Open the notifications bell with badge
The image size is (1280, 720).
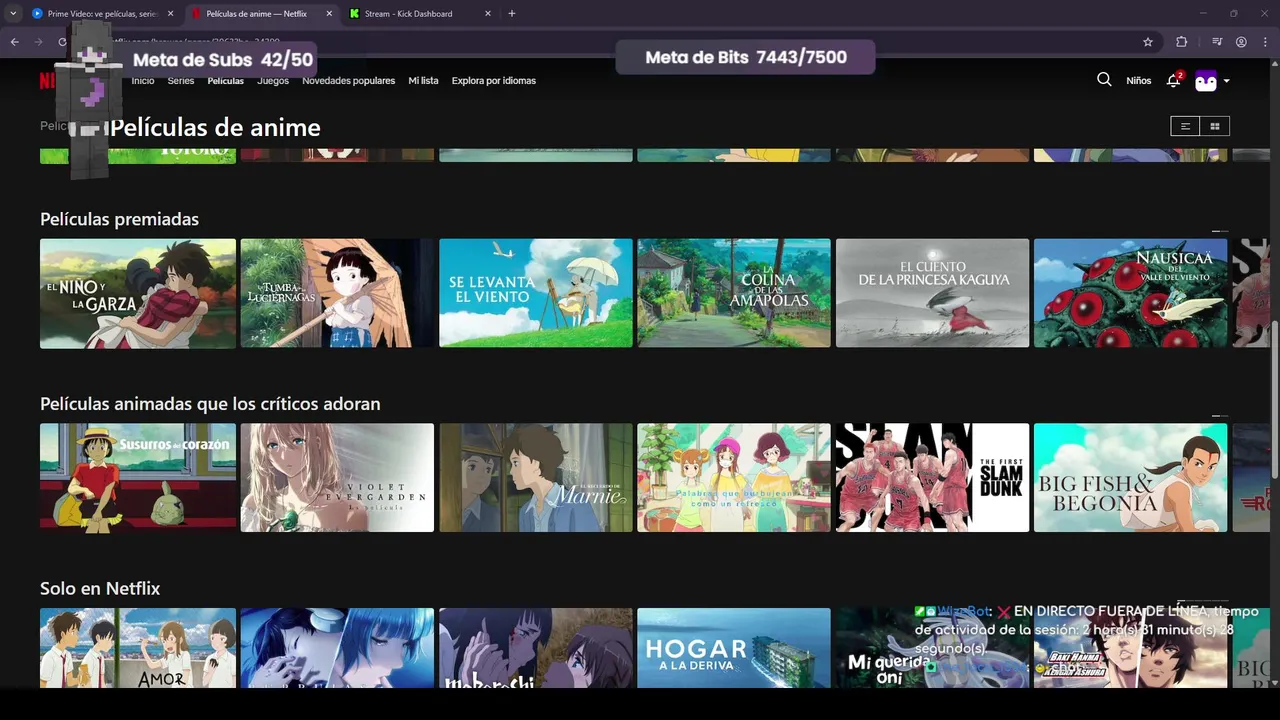[1174, 80]
